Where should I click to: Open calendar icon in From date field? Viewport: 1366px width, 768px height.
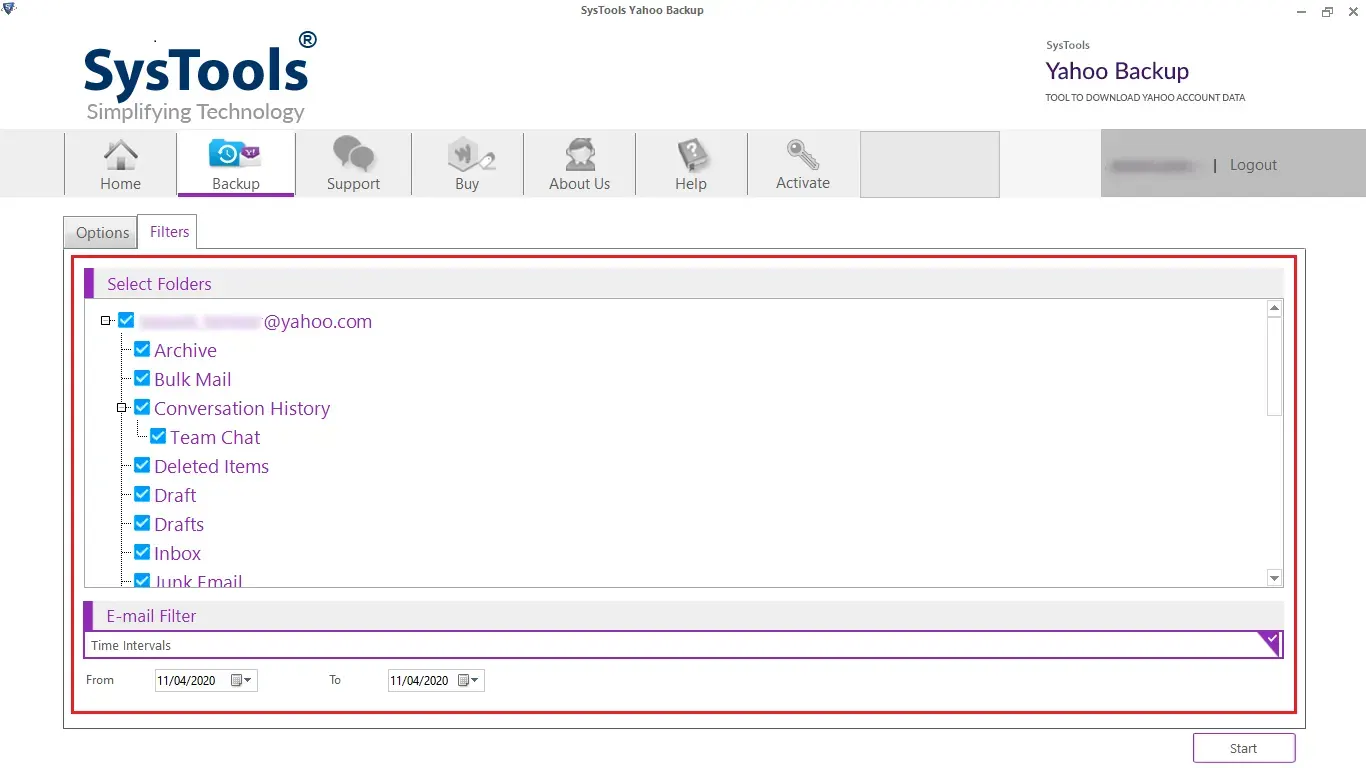tap(237, 680)
